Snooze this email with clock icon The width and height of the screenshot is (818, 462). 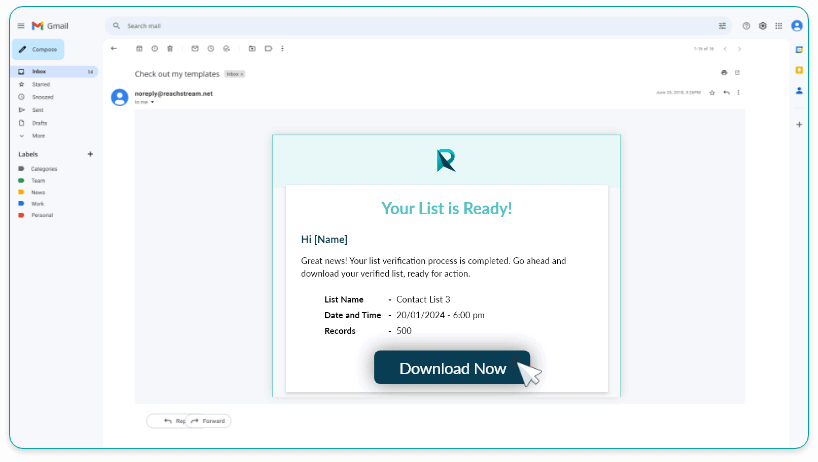point(211,48)
